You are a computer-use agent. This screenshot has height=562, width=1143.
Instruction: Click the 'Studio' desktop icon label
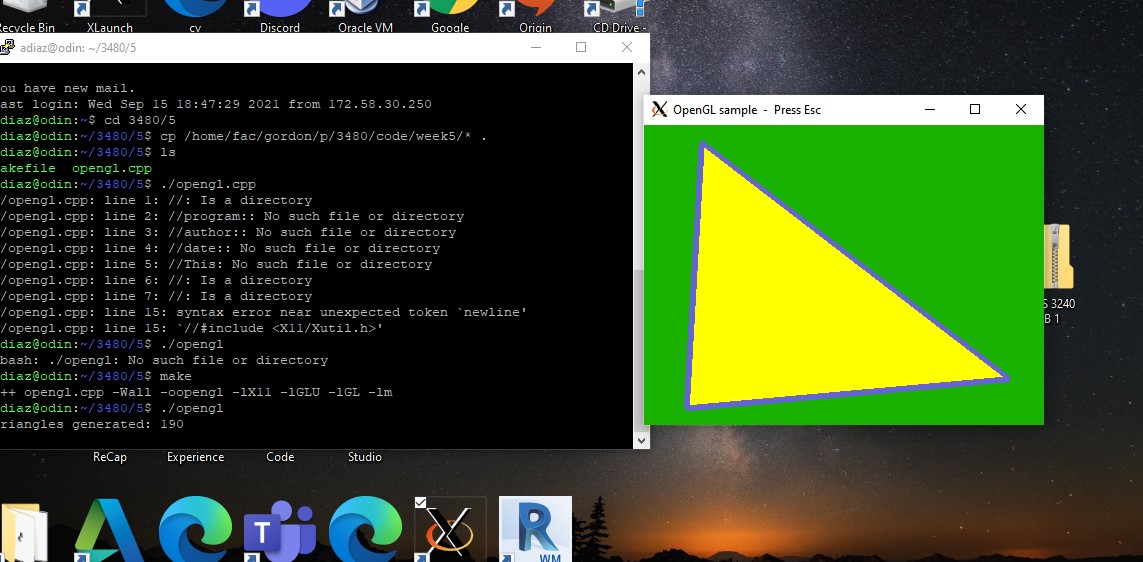(364, 457)
